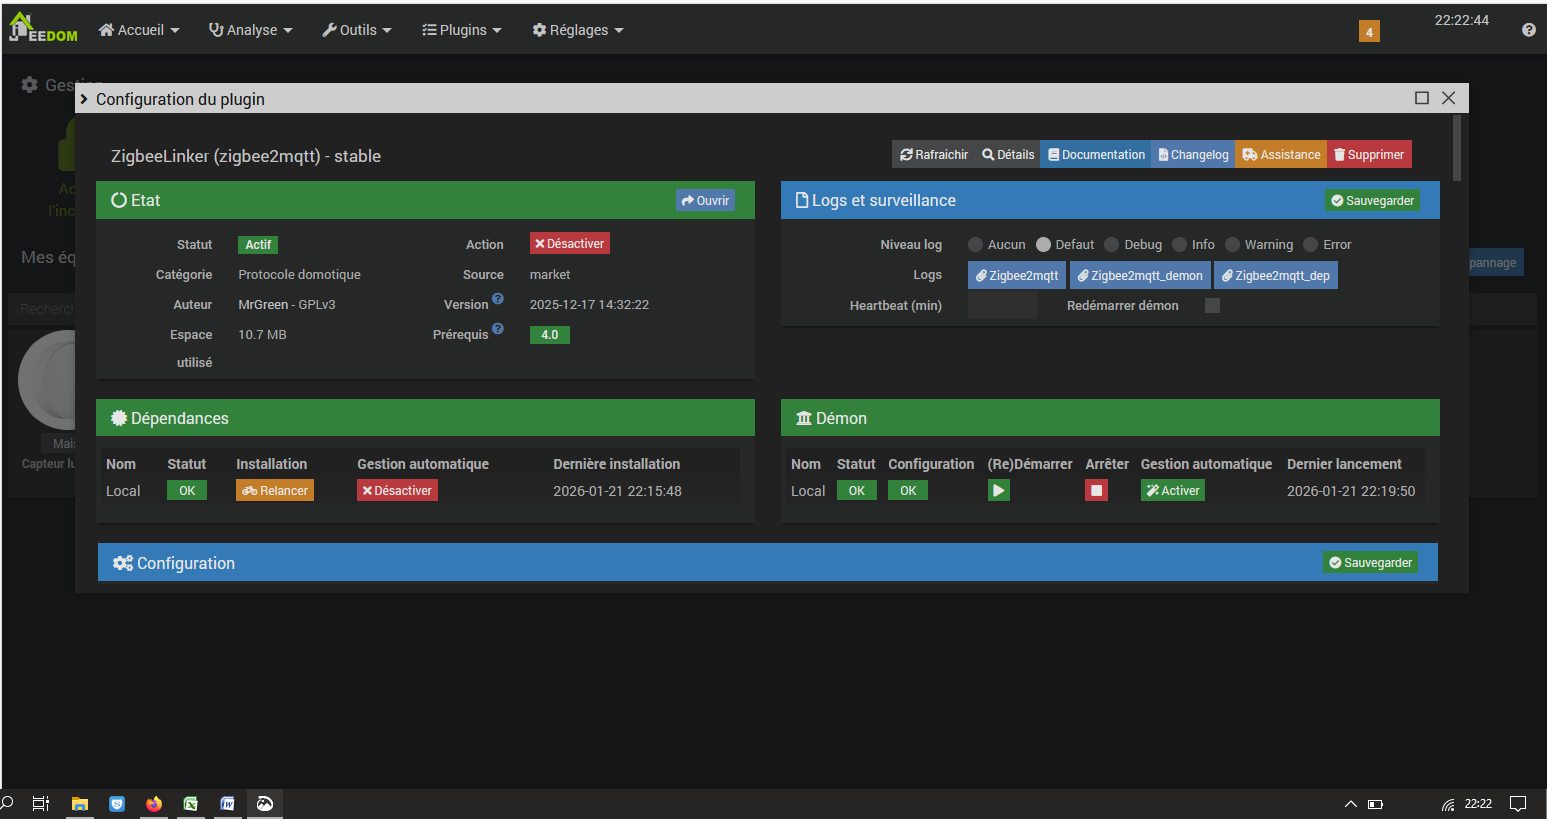The width and height of the screenshot is (1547, 819).
Task: Expand the Accueil dropdown menu
Action: click(x=139, y=30)
